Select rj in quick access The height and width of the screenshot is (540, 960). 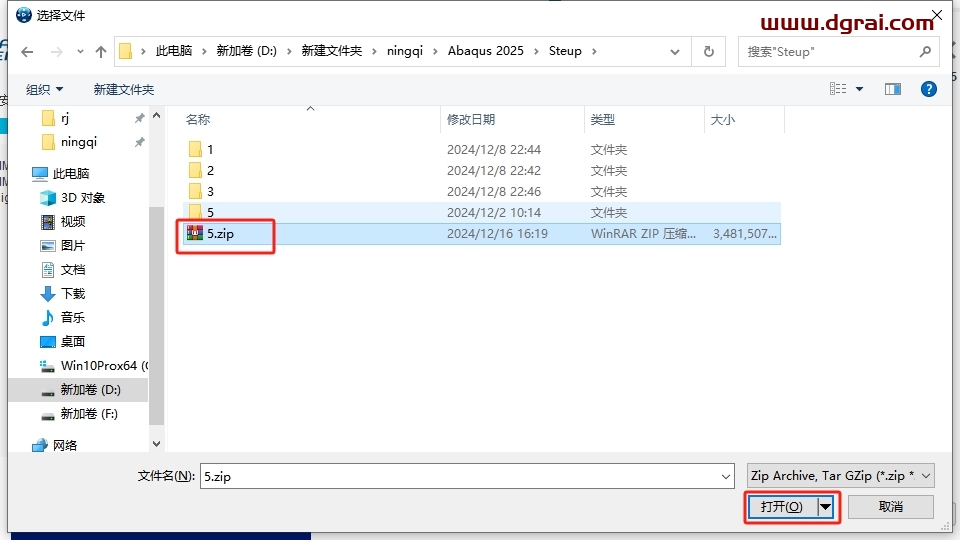pos(65,118)
